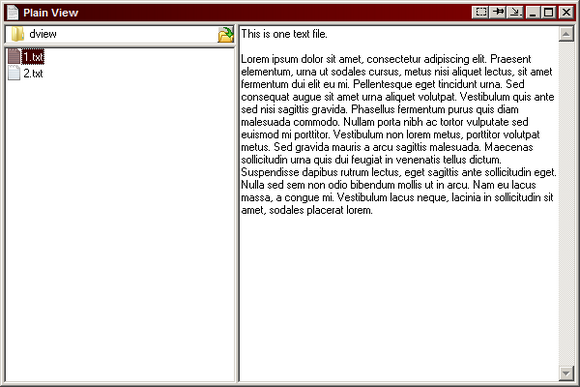Screen dimensions: 580x387
Task: Click the line "This is one text file."
Action: (284, 34)
